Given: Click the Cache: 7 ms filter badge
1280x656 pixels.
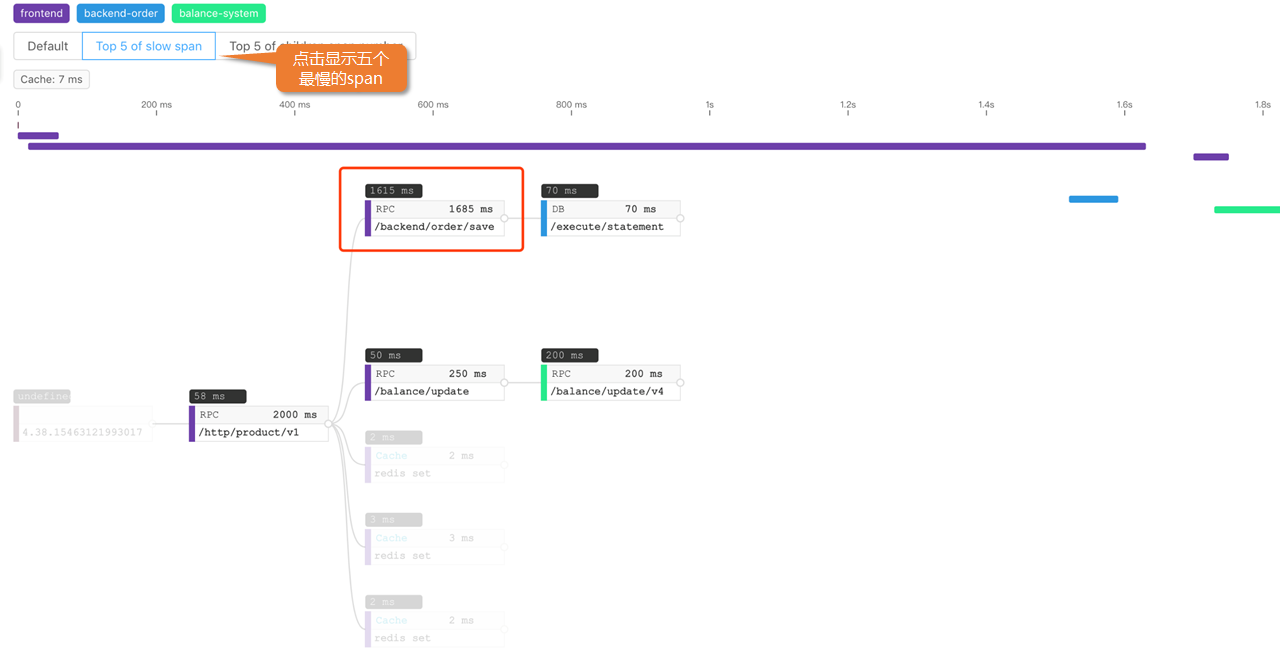Looking at the screenshot, I should click(51, 79).
